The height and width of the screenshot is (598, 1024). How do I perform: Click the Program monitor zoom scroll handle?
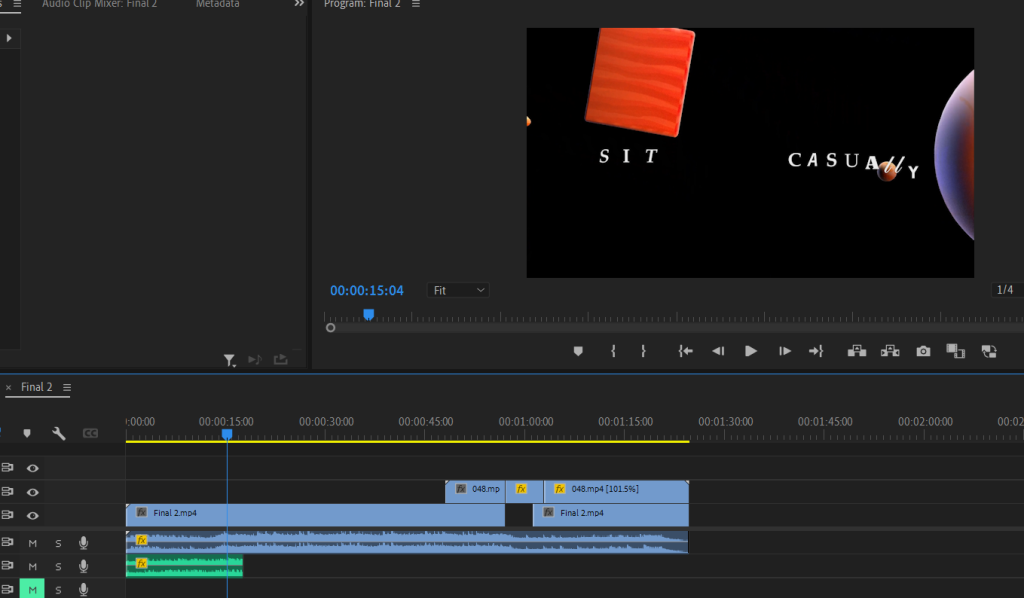330,328
